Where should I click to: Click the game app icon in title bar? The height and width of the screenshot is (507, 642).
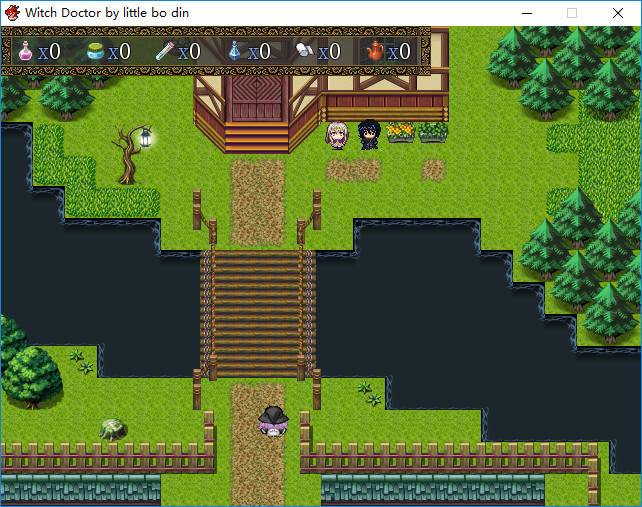(x=12, y=13)
